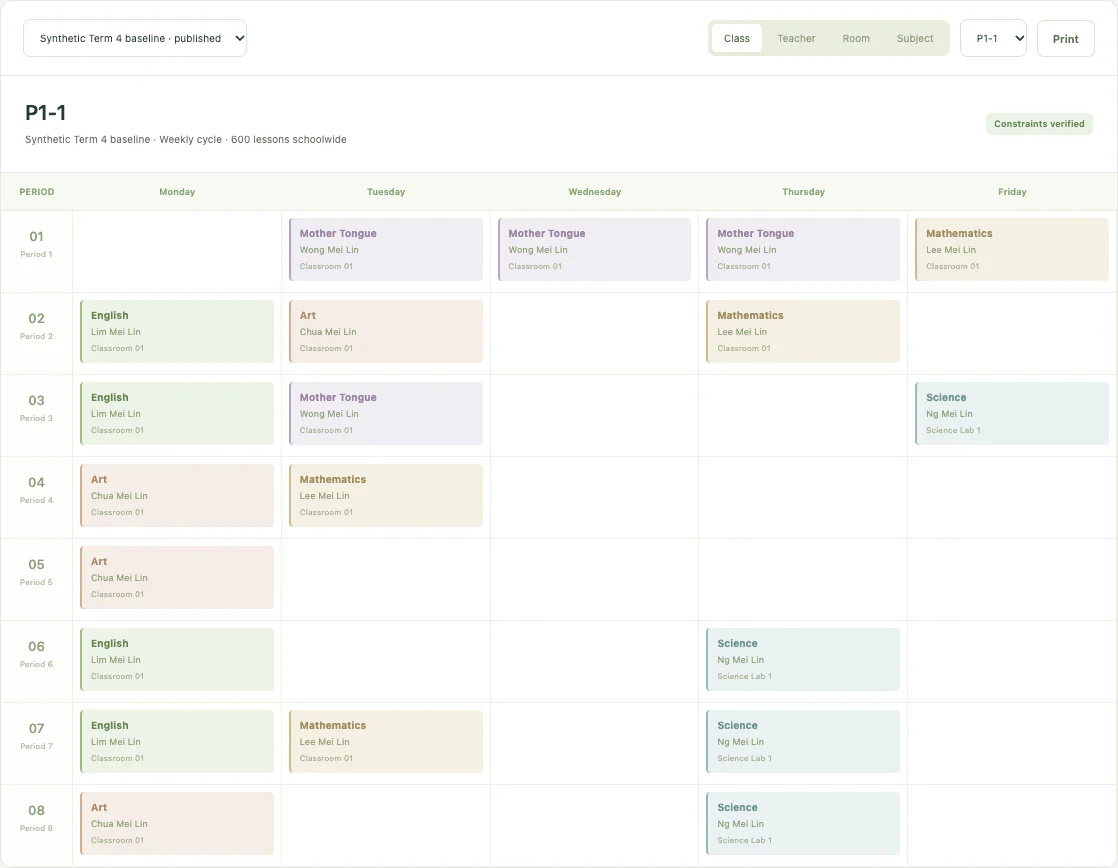1118x868 pixels.
Task: Click the Constraints verified badge
Action: (x=1039, y=124)
